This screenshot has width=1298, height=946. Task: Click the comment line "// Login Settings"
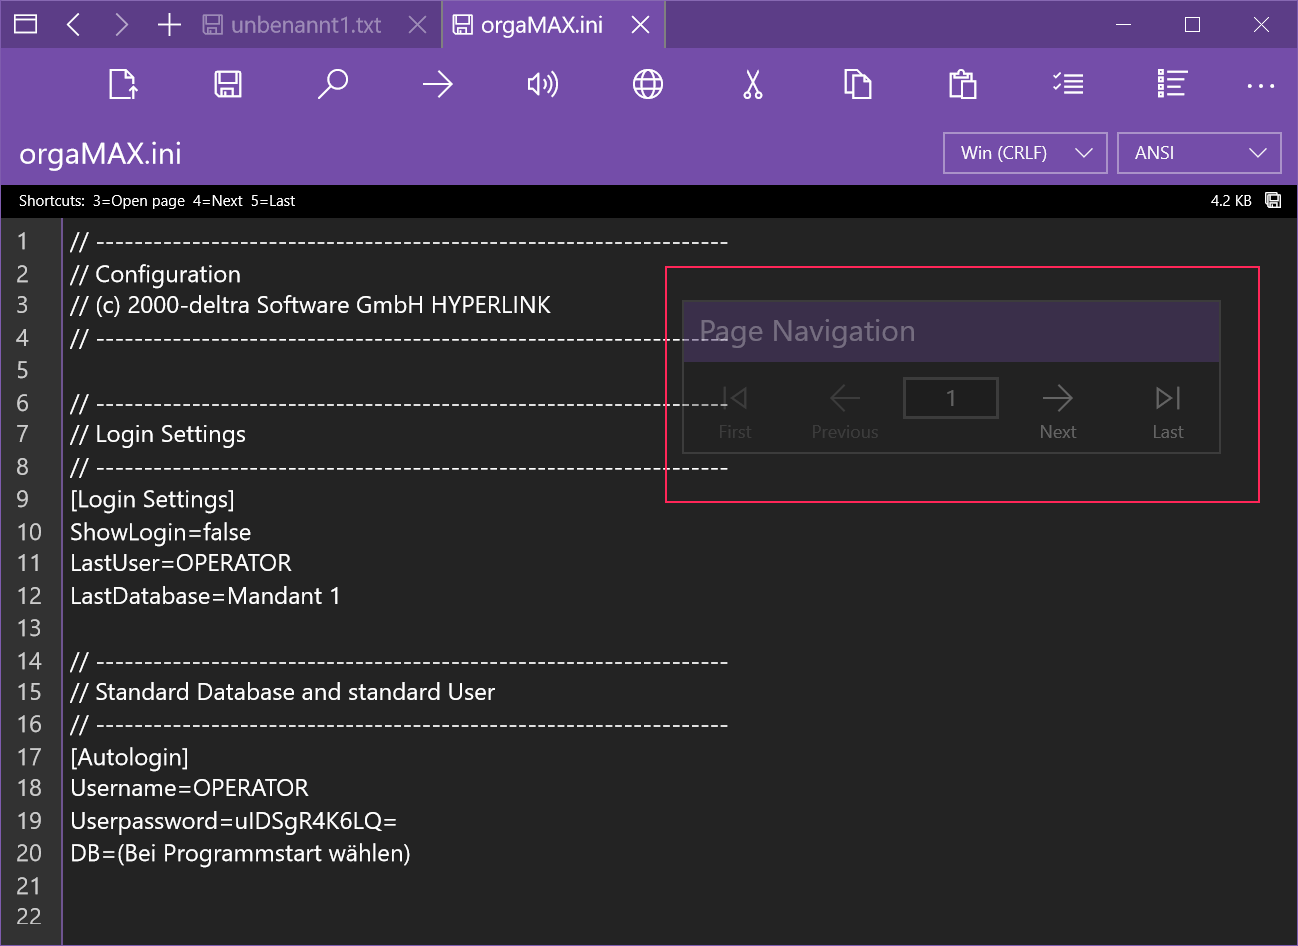coord(158,434)
